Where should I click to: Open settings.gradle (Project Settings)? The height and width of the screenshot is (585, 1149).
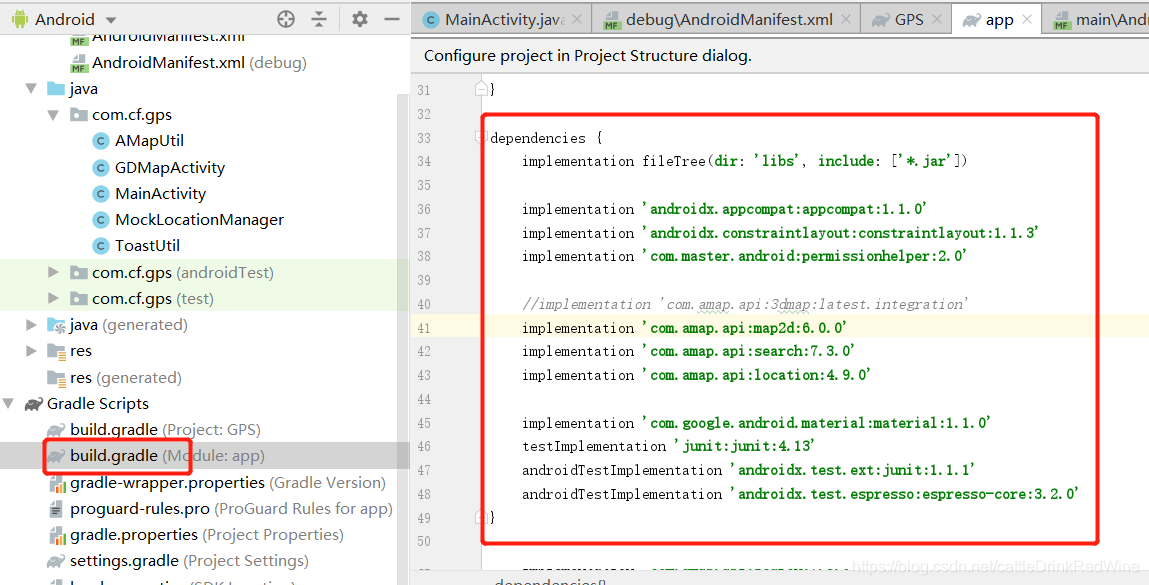click(178, 562)
